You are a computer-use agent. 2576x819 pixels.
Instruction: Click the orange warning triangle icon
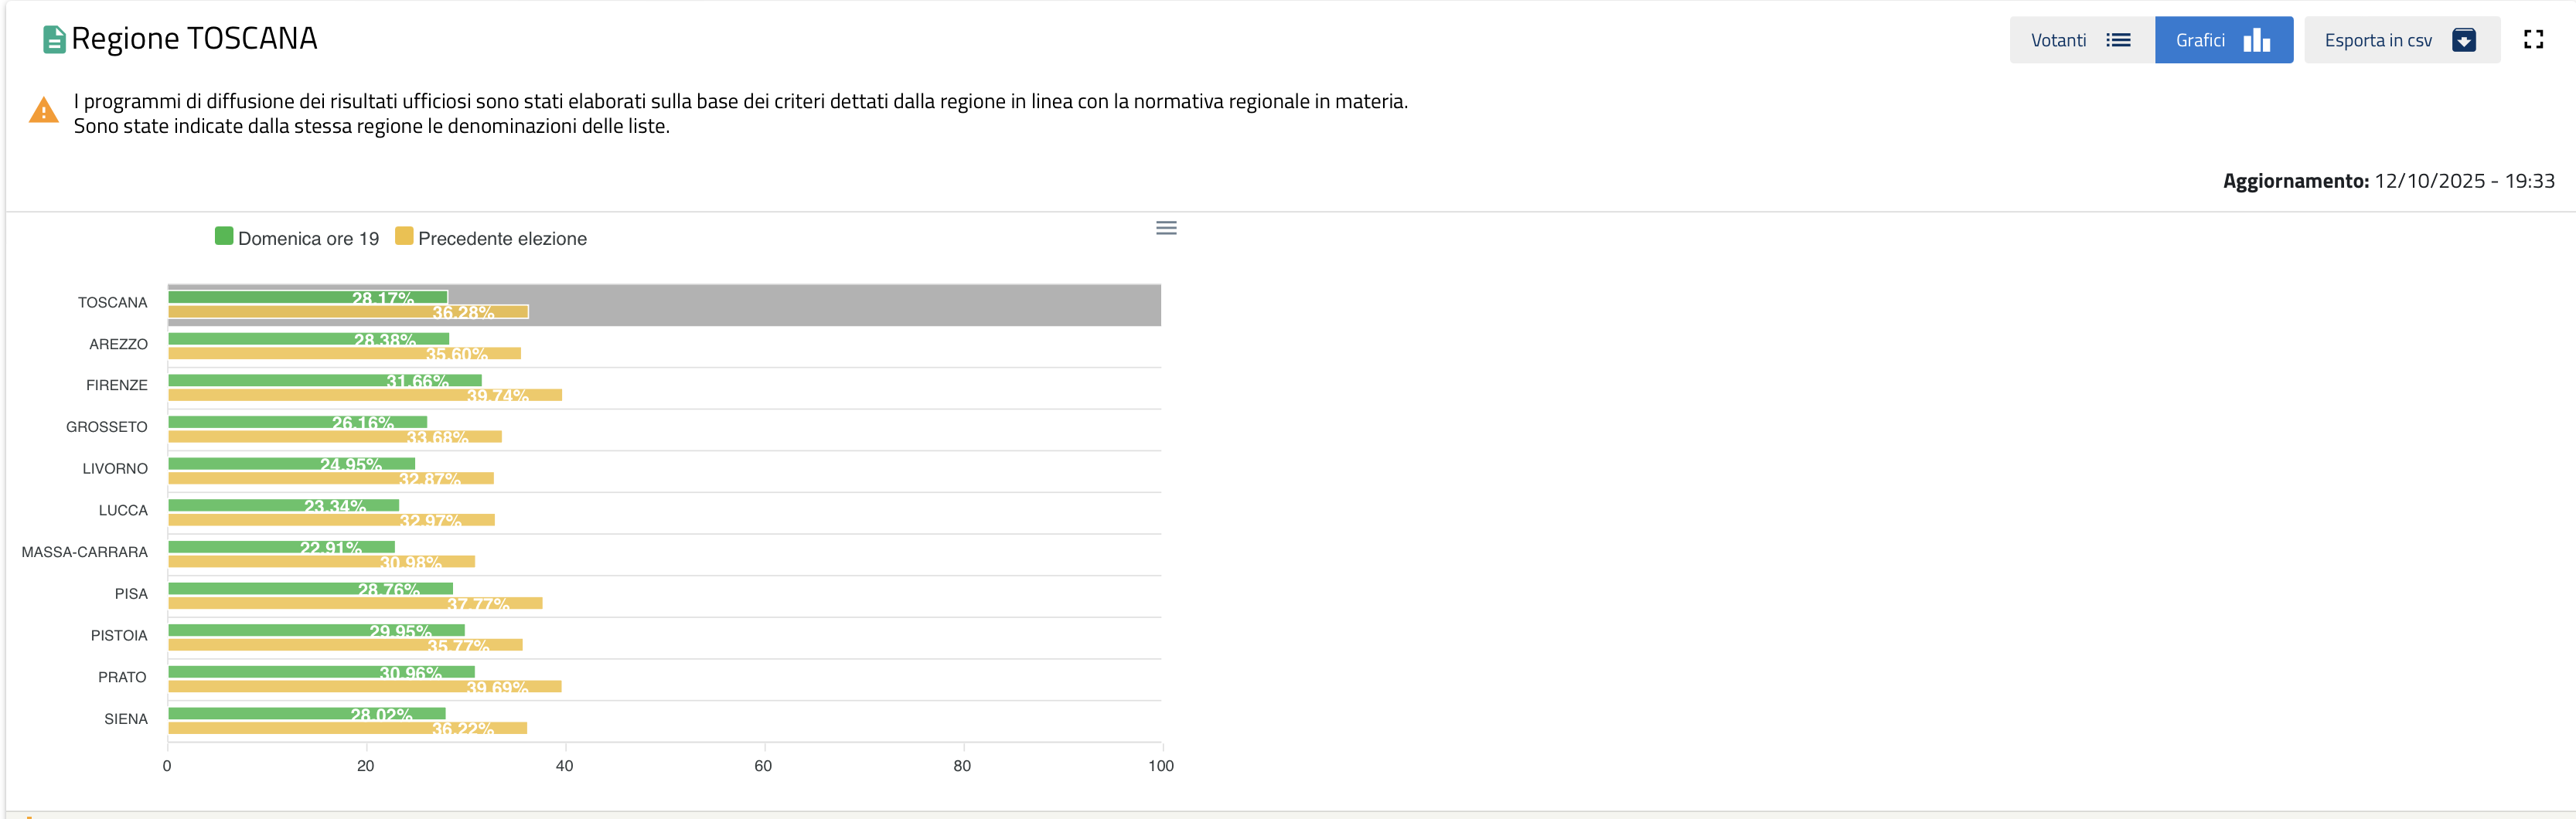(x=44, y=110)
